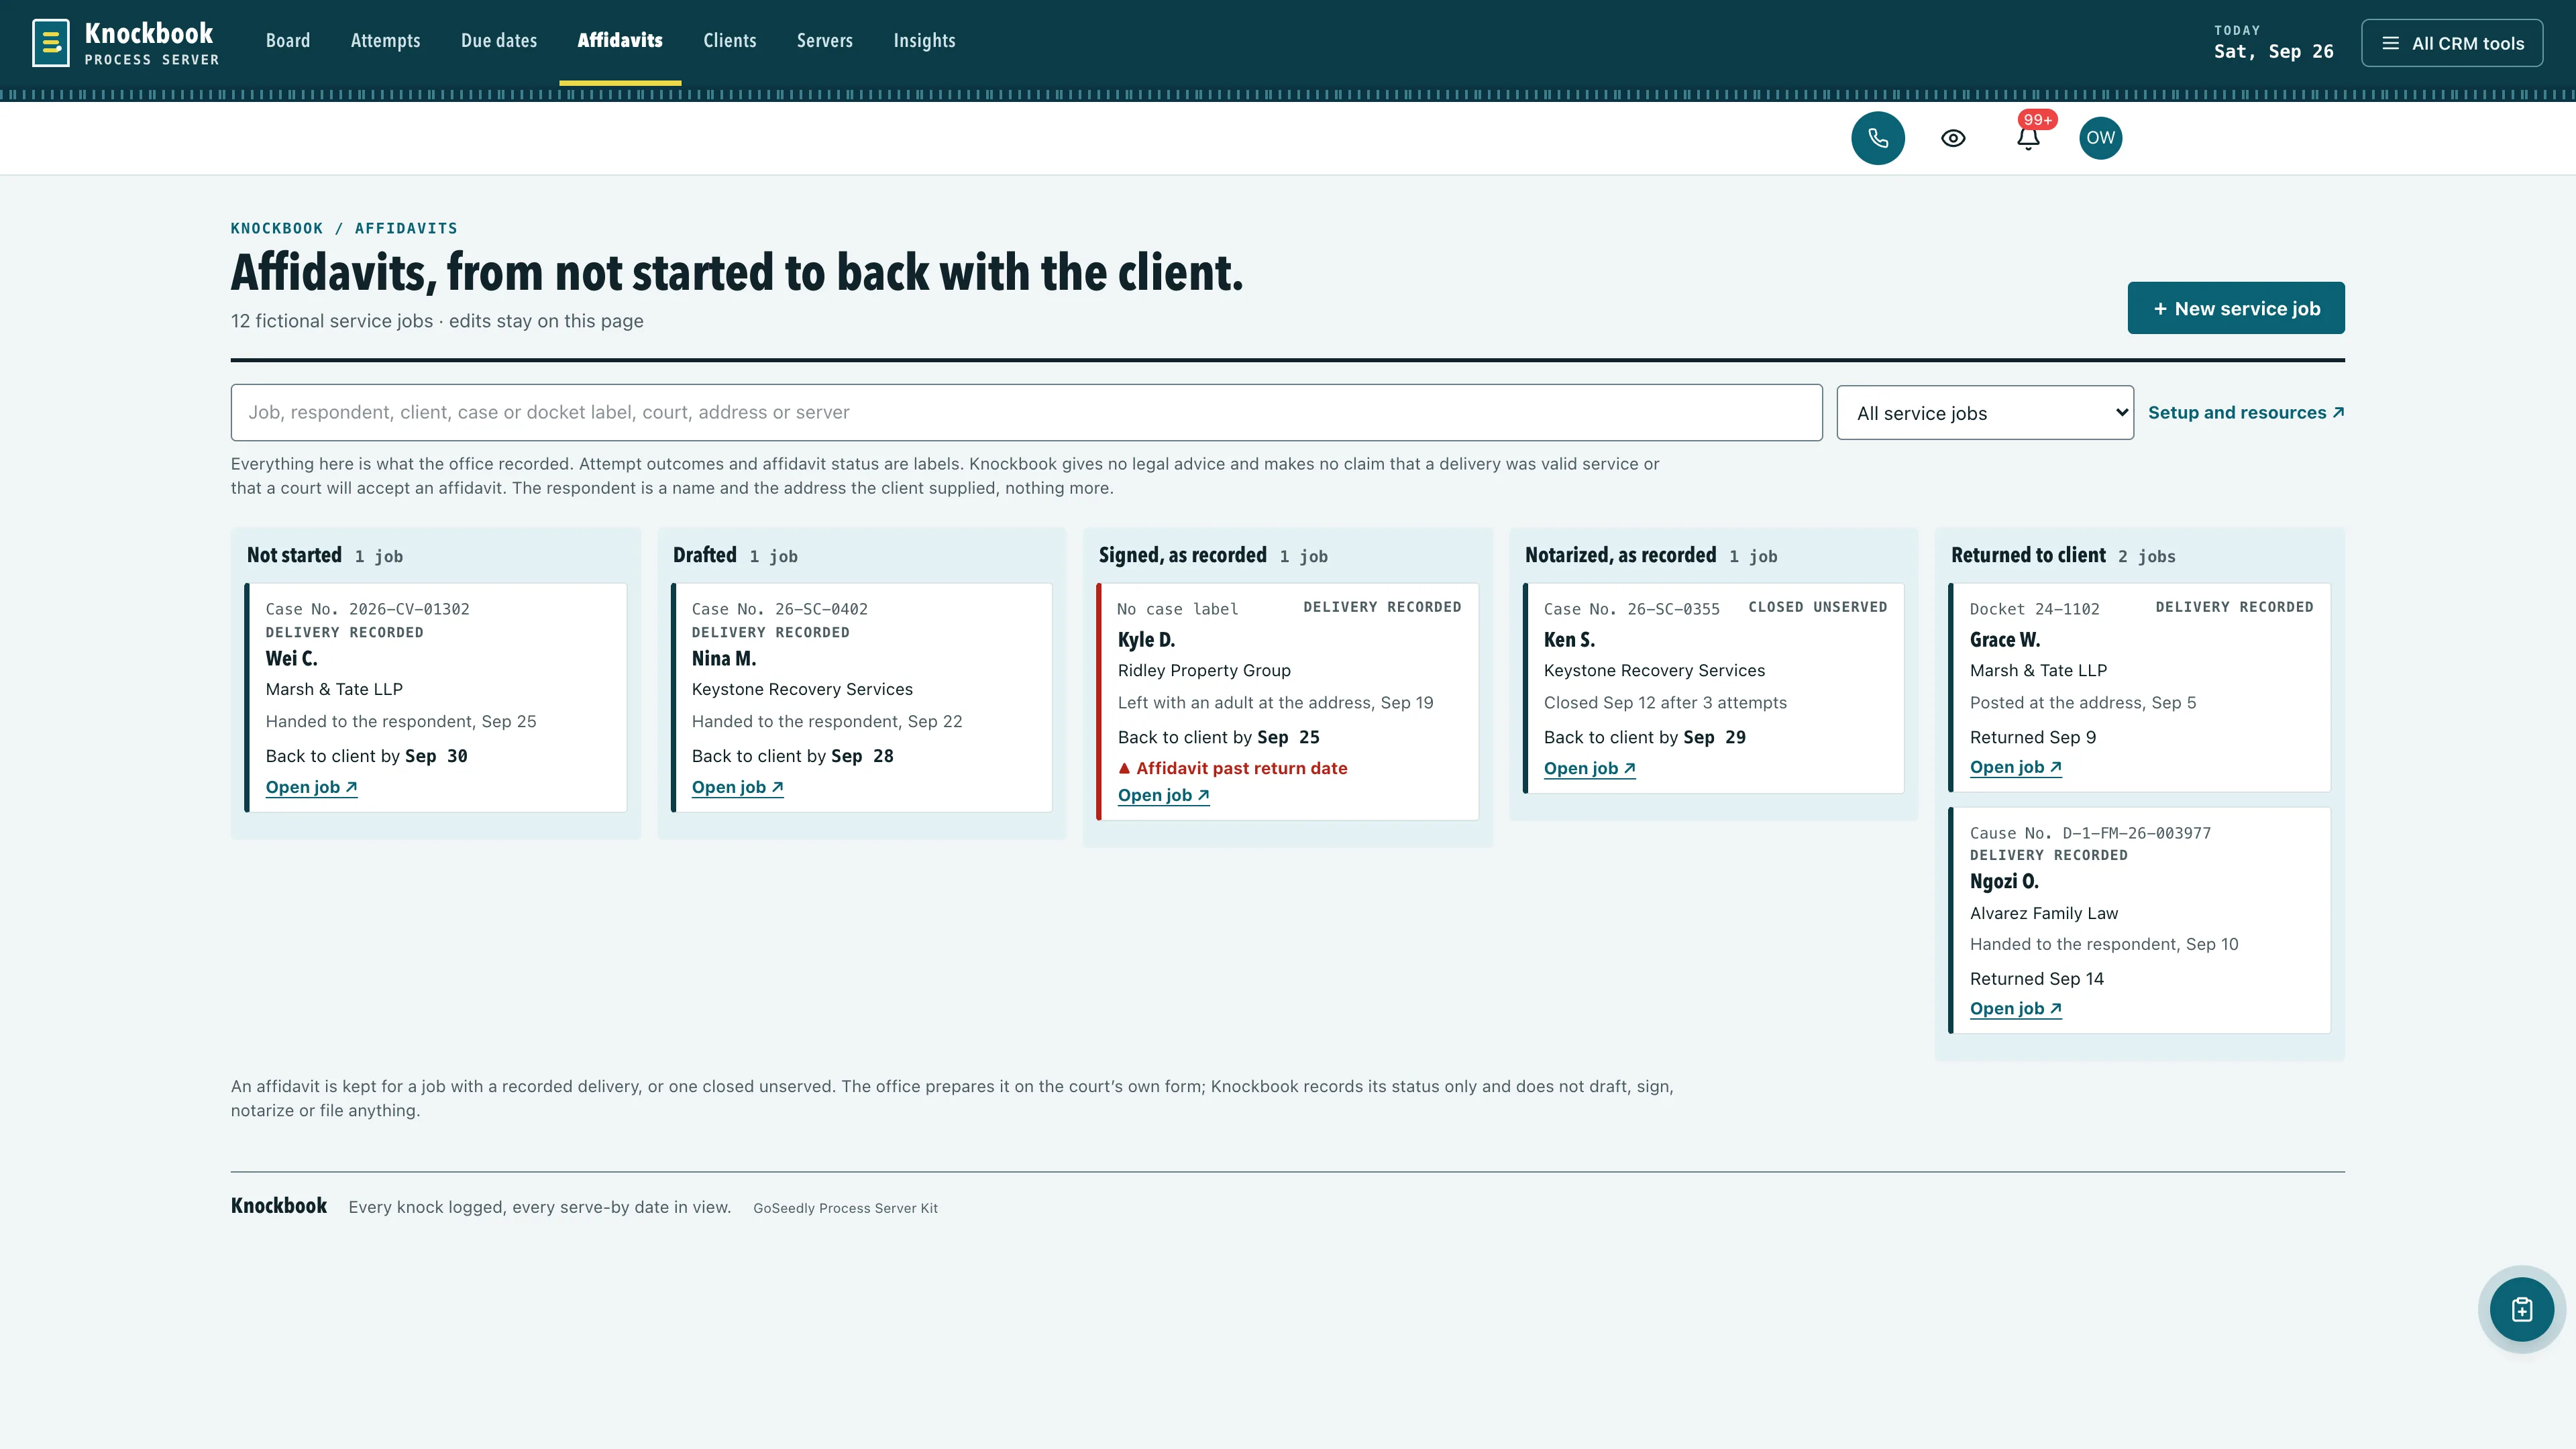Go to the Attempts tab
The height and width of the screenshot is (1449, 2576).
click(385, 41)
